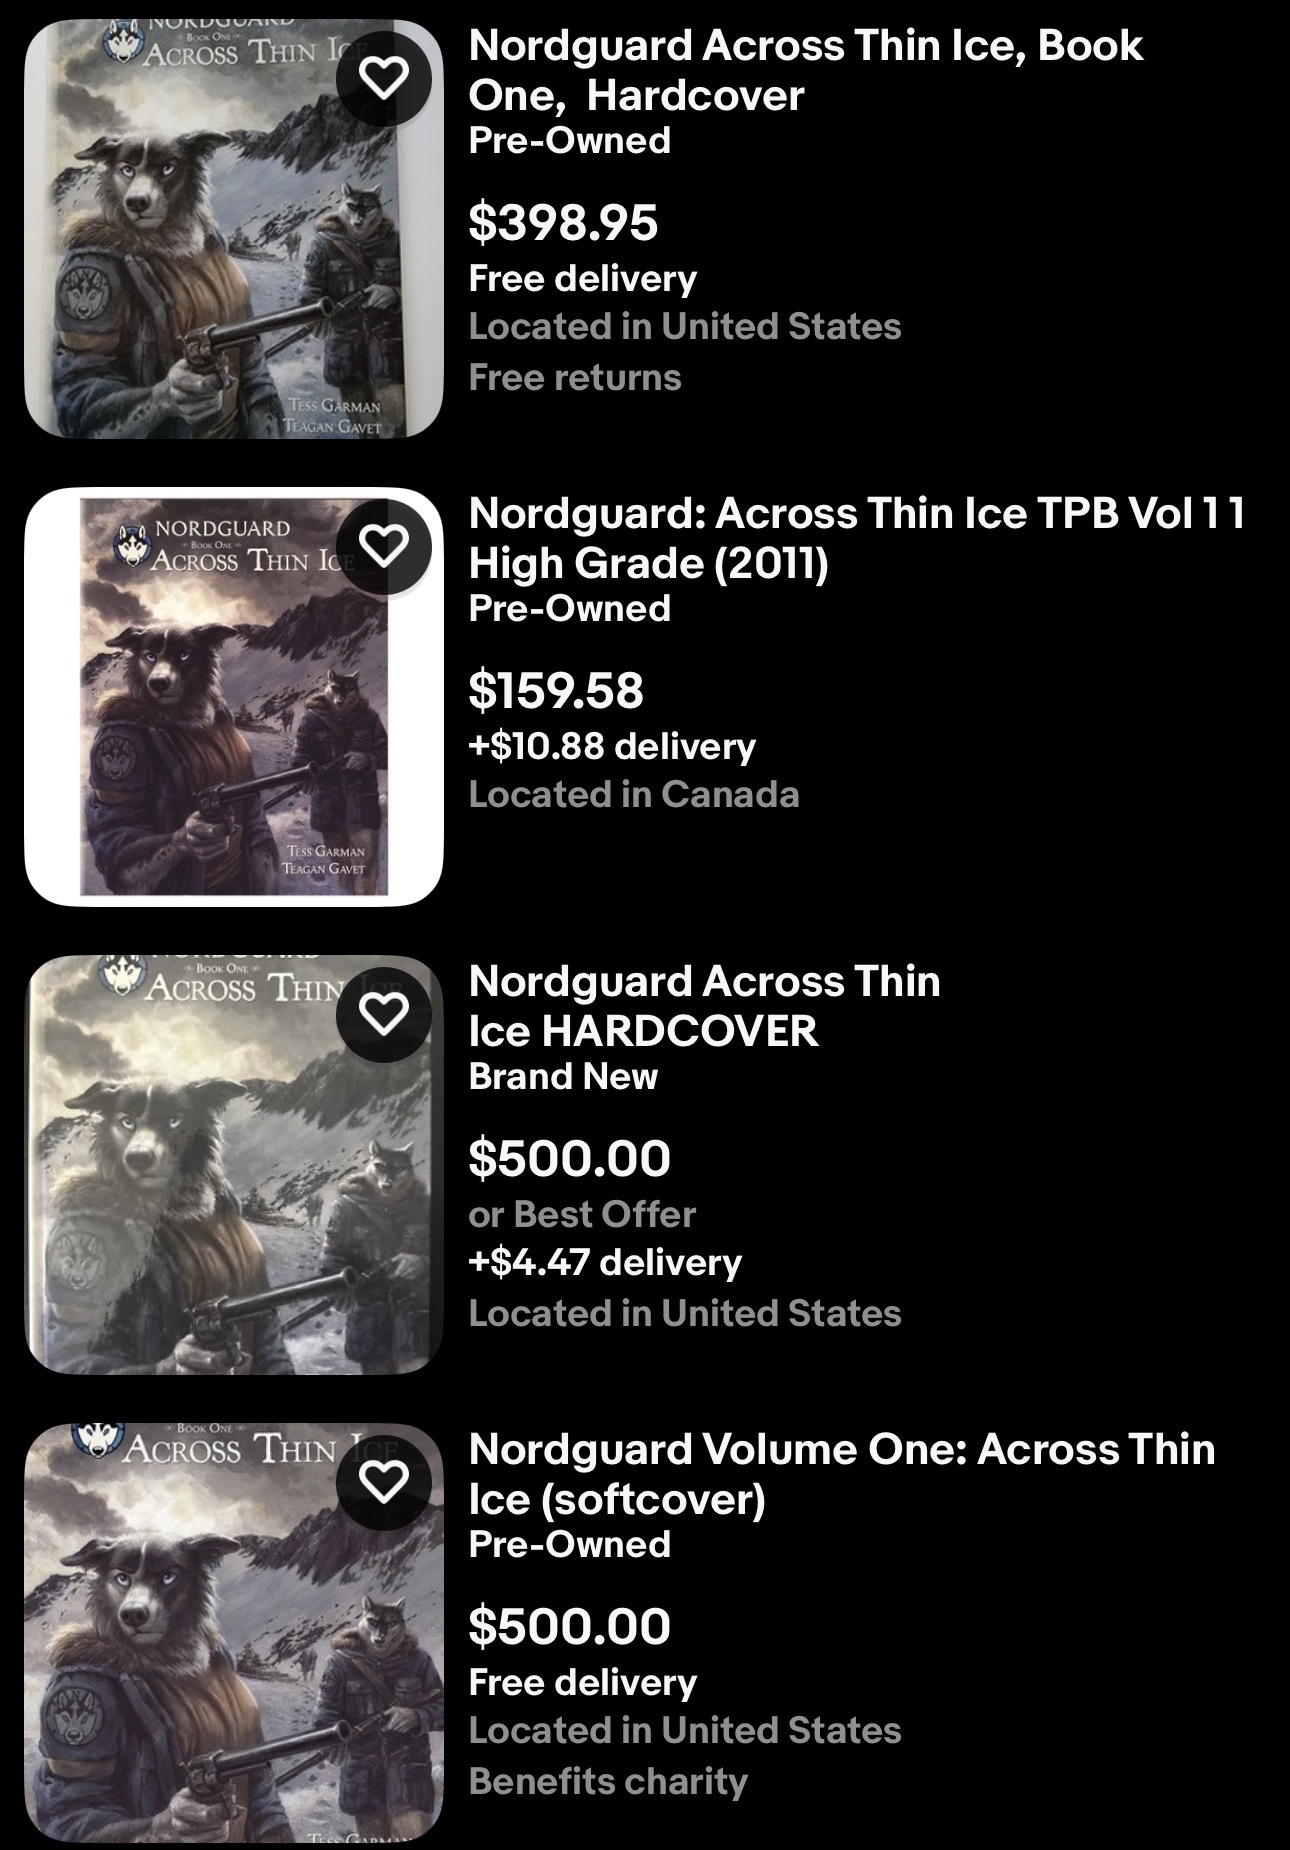This screenshot has height=1850, width=1290.
Task: Click 'Free returns' on the first listing
Action: coord(575,377)
